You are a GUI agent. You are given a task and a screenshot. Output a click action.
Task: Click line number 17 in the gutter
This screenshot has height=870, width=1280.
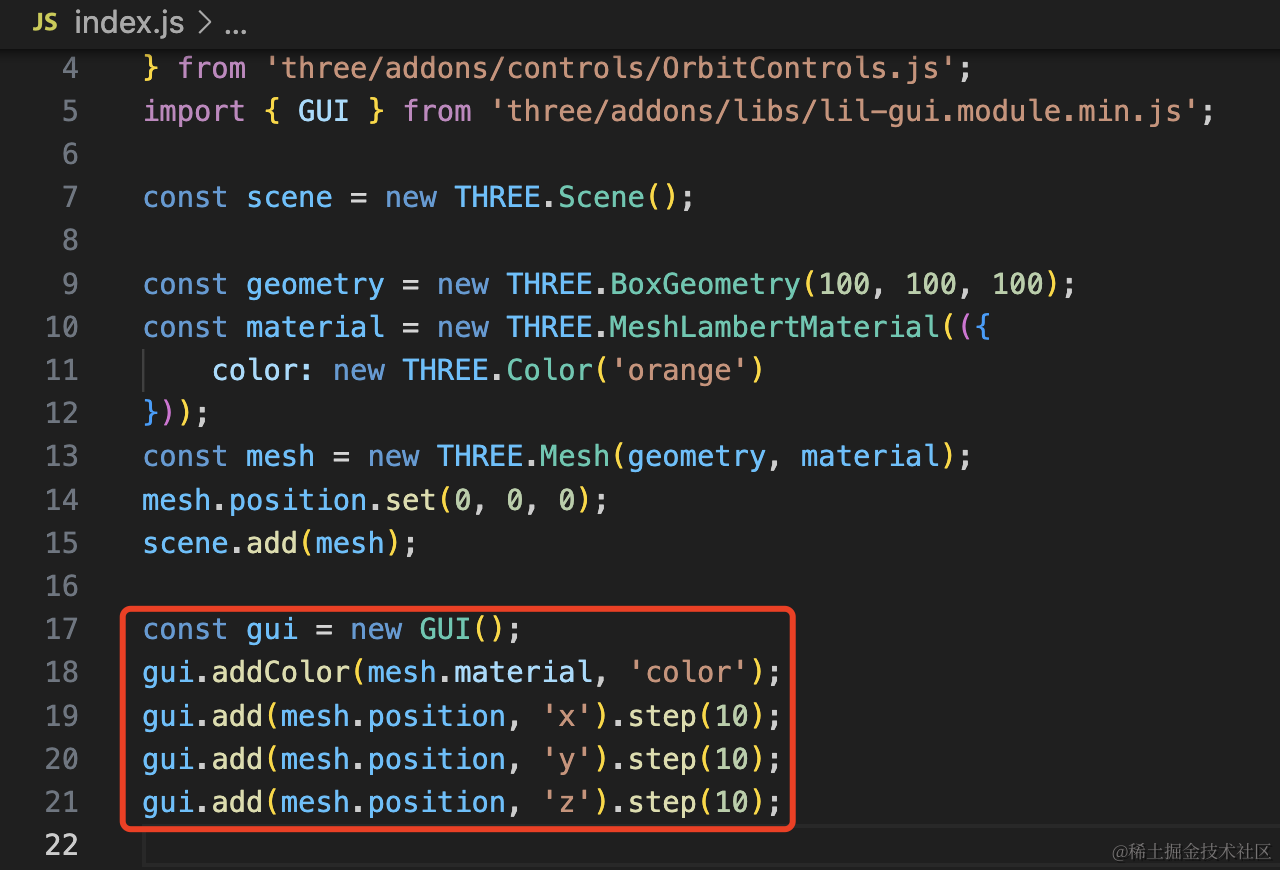61,629
